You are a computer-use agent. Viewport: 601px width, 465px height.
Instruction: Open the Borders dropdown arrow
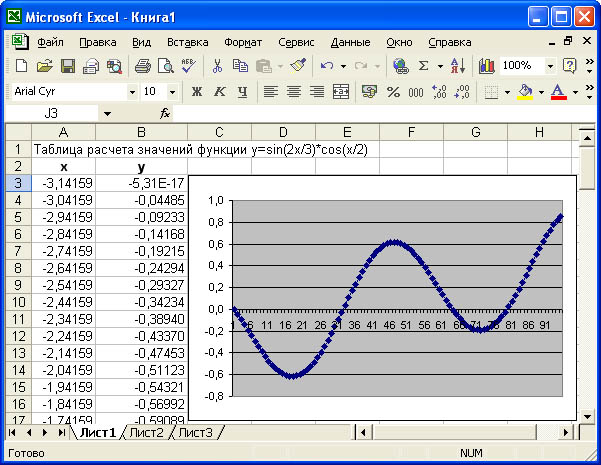(507, 92)
